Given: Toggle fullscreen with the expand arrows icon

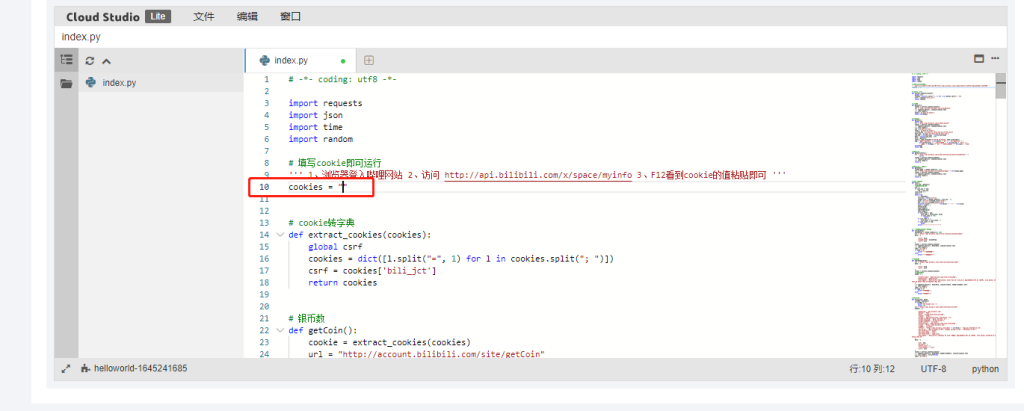Looking at the screenshot, I should coord(65,369).
